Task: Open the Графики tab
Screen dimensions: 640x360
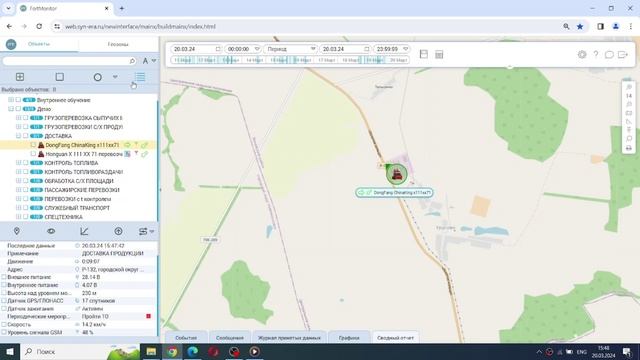Action: (x=349, y=338)
